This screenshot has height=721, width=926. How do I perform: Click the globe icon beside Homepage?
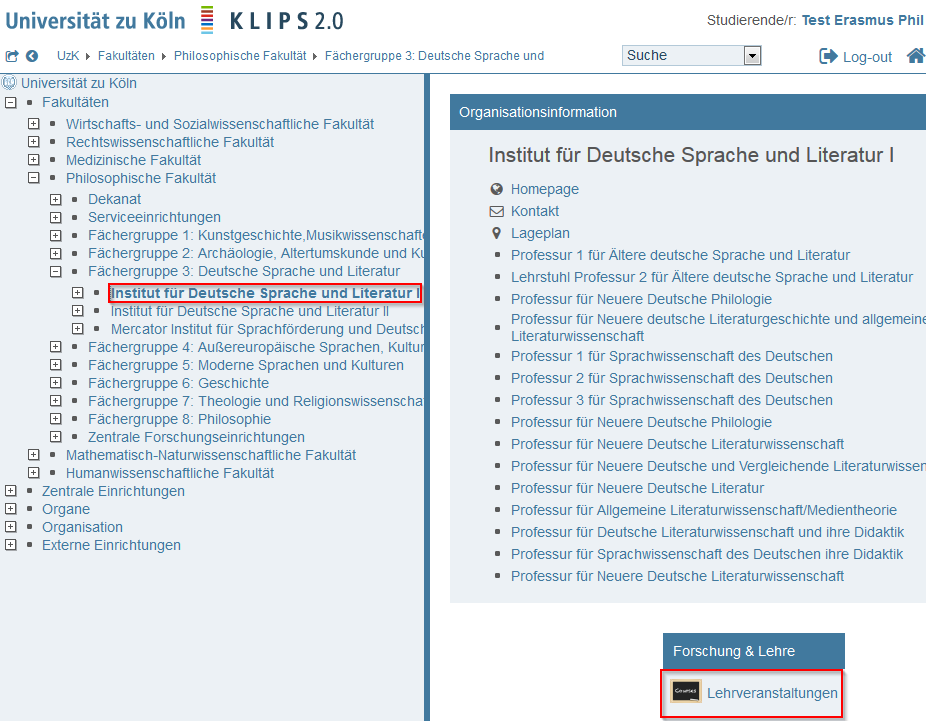(497, 189)
